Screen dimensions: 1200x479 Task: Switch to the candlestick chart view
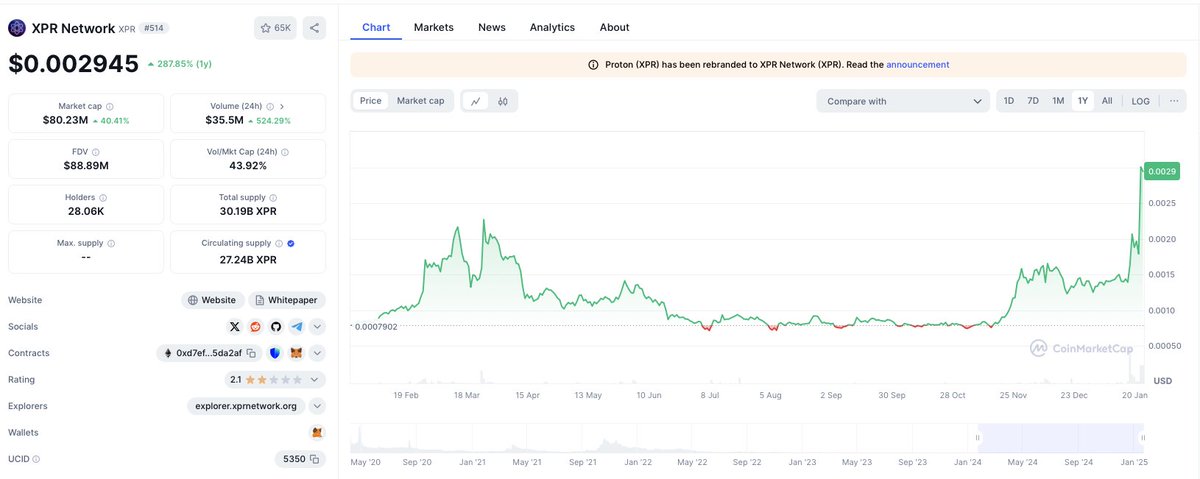(x=503, y=101)
